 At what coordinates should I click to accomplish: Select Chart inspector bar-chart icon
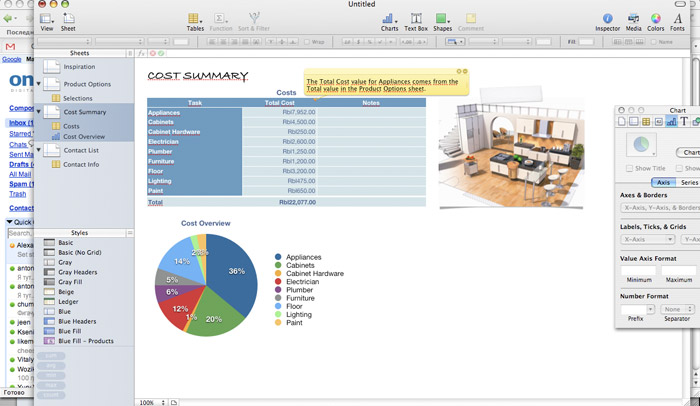point(671,121)
